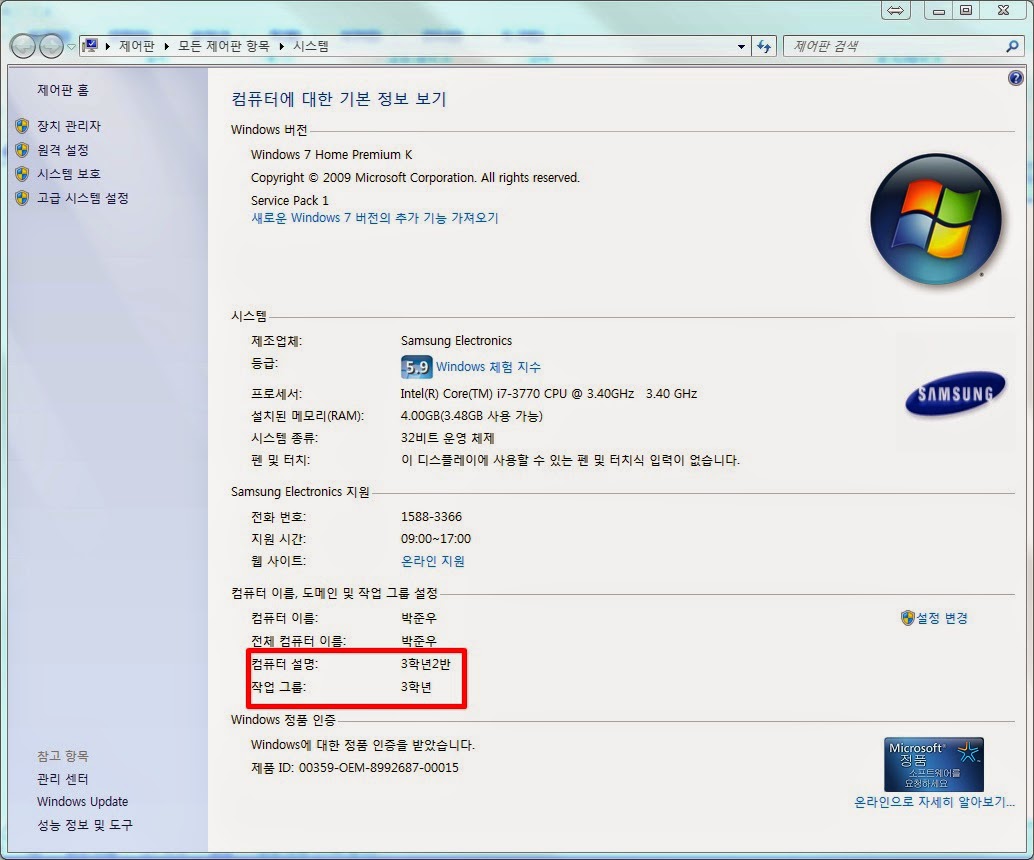The width and height of the screenshot is (1034, 860).
Task: Click shield icon beside 장치 관리자
Action: pos(22,126)
